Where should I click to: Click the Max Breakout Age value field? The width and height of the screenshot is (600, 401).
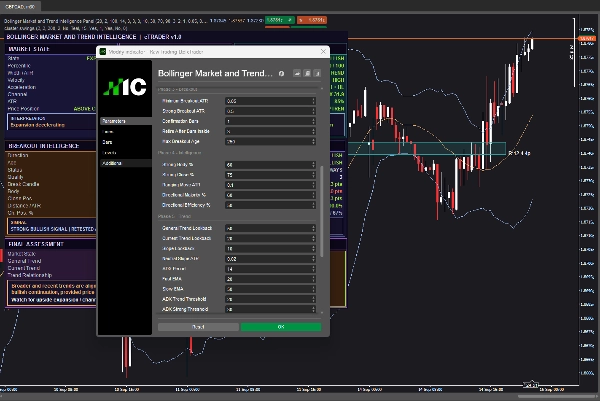[268, 142]
